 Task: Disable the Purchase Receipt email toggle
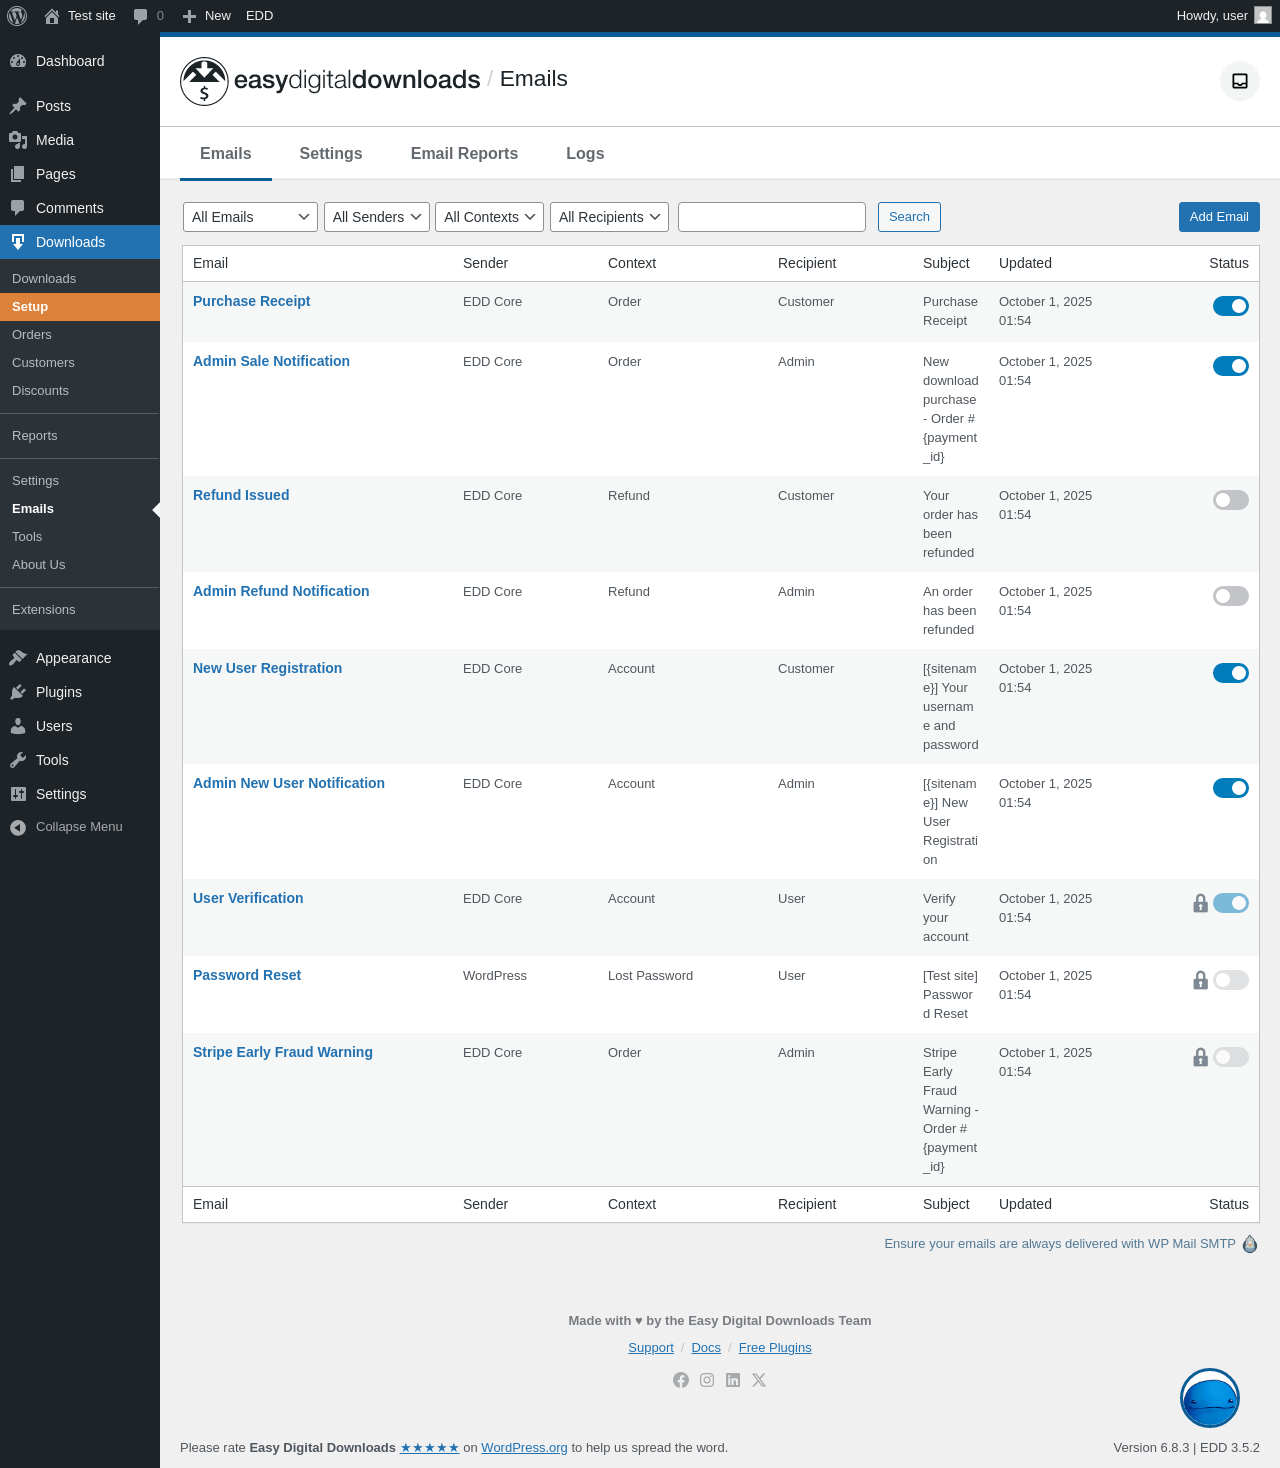pos(1231,306)
